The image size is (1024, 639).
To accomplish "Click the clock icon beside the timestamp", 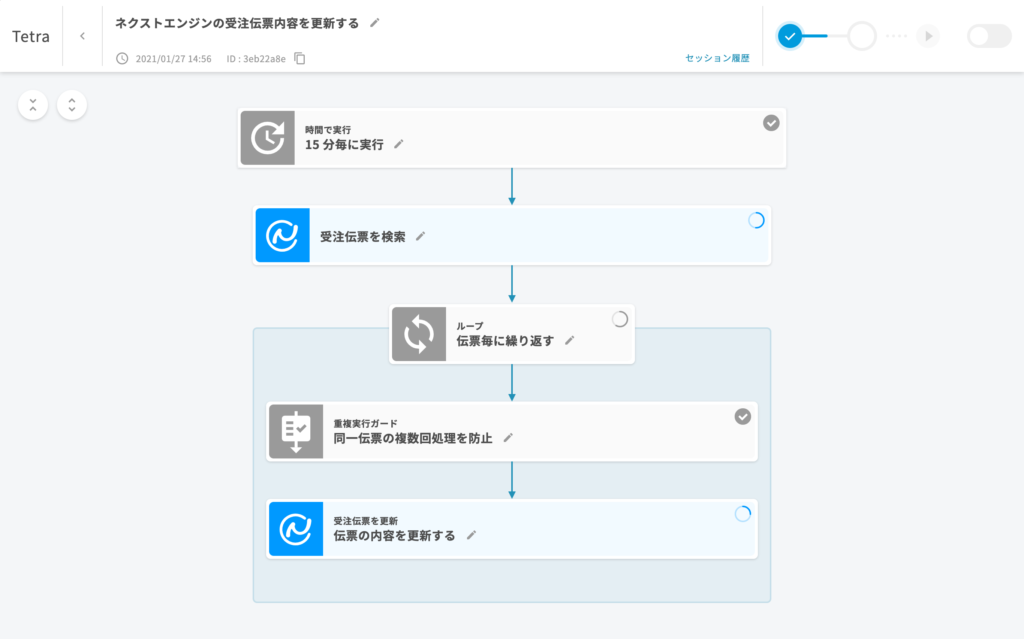I will [122, 58].
